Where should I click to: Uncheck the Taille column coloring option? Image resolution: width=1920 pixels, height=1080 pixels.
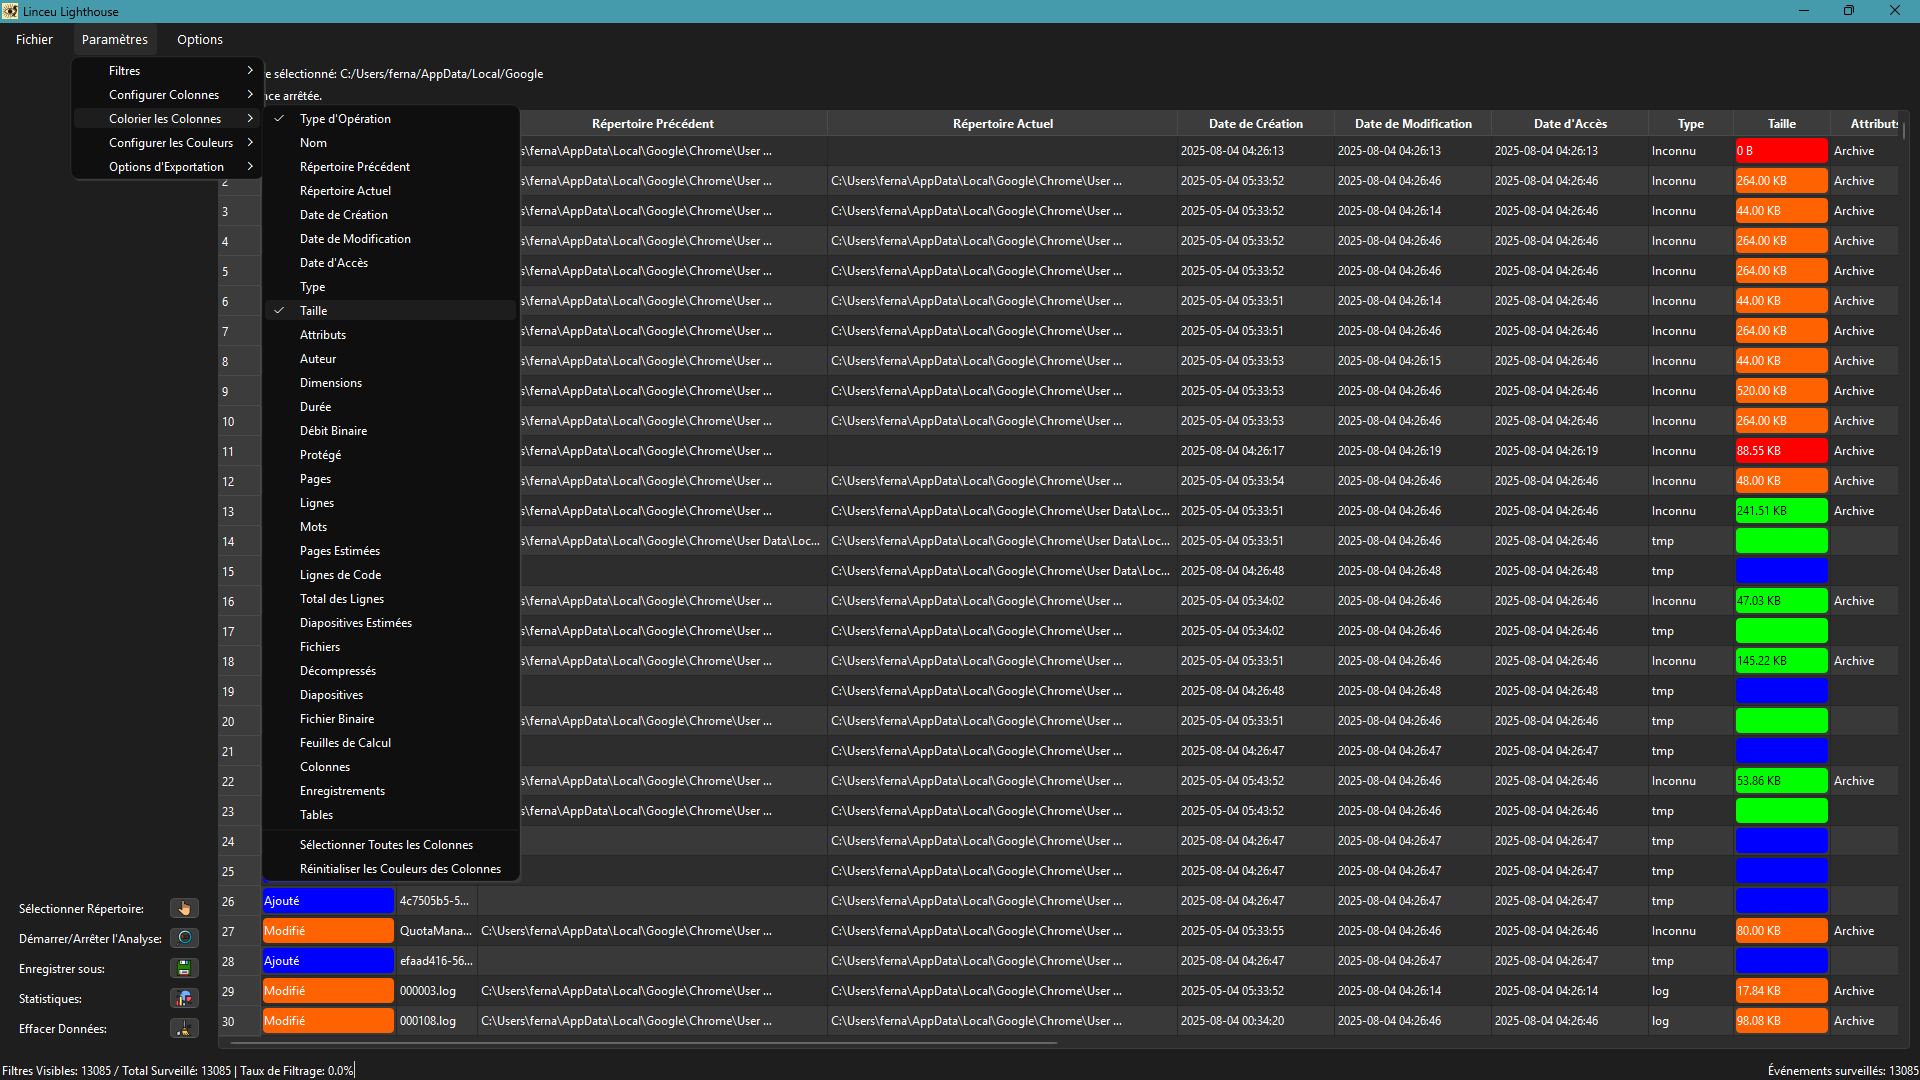pyautogui.click(x=314, y=311)
